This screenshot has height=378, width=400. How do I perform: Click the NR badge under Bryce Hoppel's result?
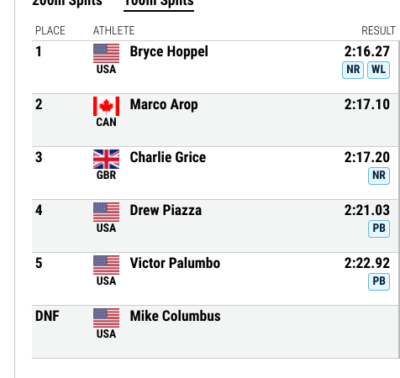353,70
